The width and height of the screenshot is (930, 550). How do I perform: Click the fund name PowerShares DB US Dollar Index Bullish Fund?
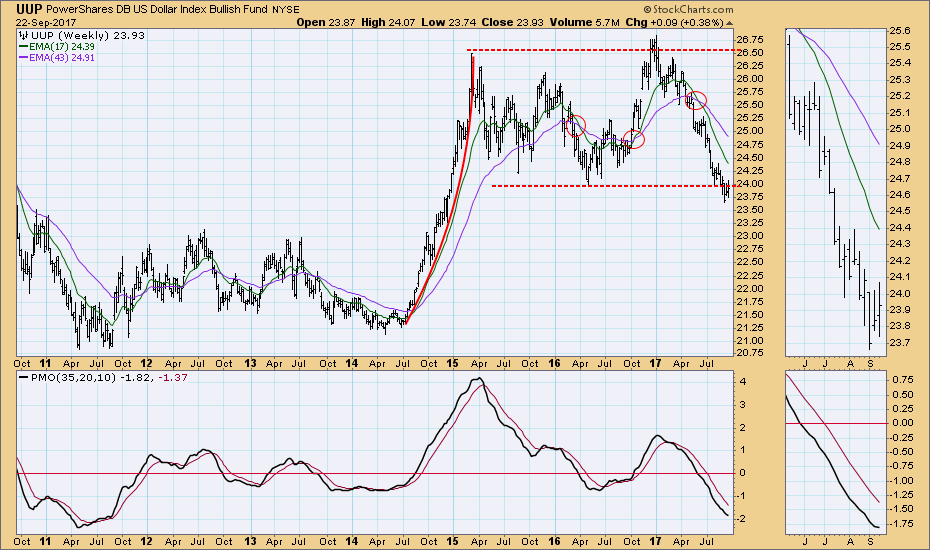[x=157, y=9]
